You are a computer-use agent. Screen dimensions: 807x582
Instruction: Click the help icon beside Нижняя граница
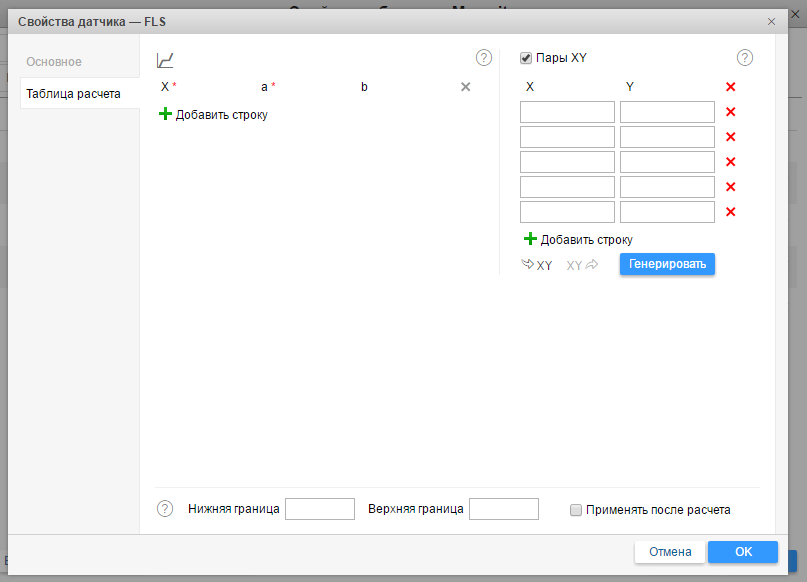(x=166, y=509)
